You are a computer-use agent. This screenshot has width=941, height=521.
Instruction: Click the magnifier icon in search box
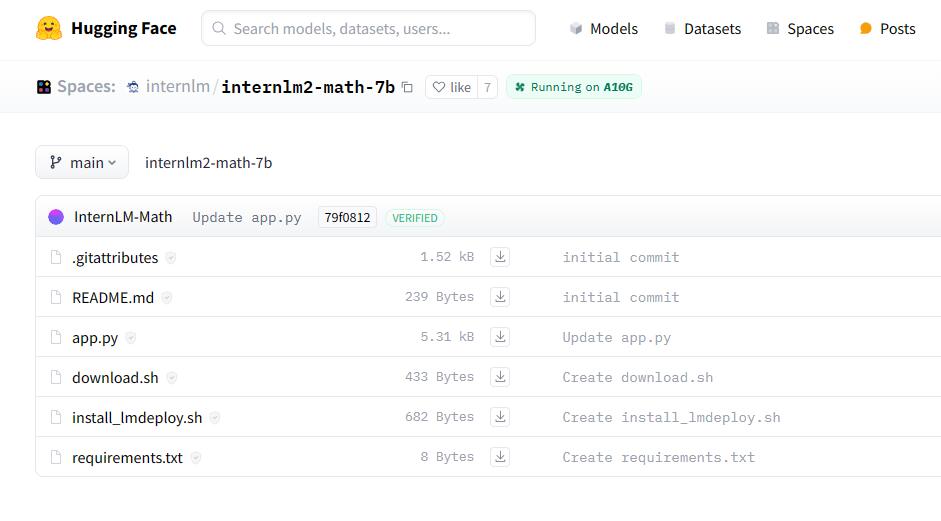219,28
